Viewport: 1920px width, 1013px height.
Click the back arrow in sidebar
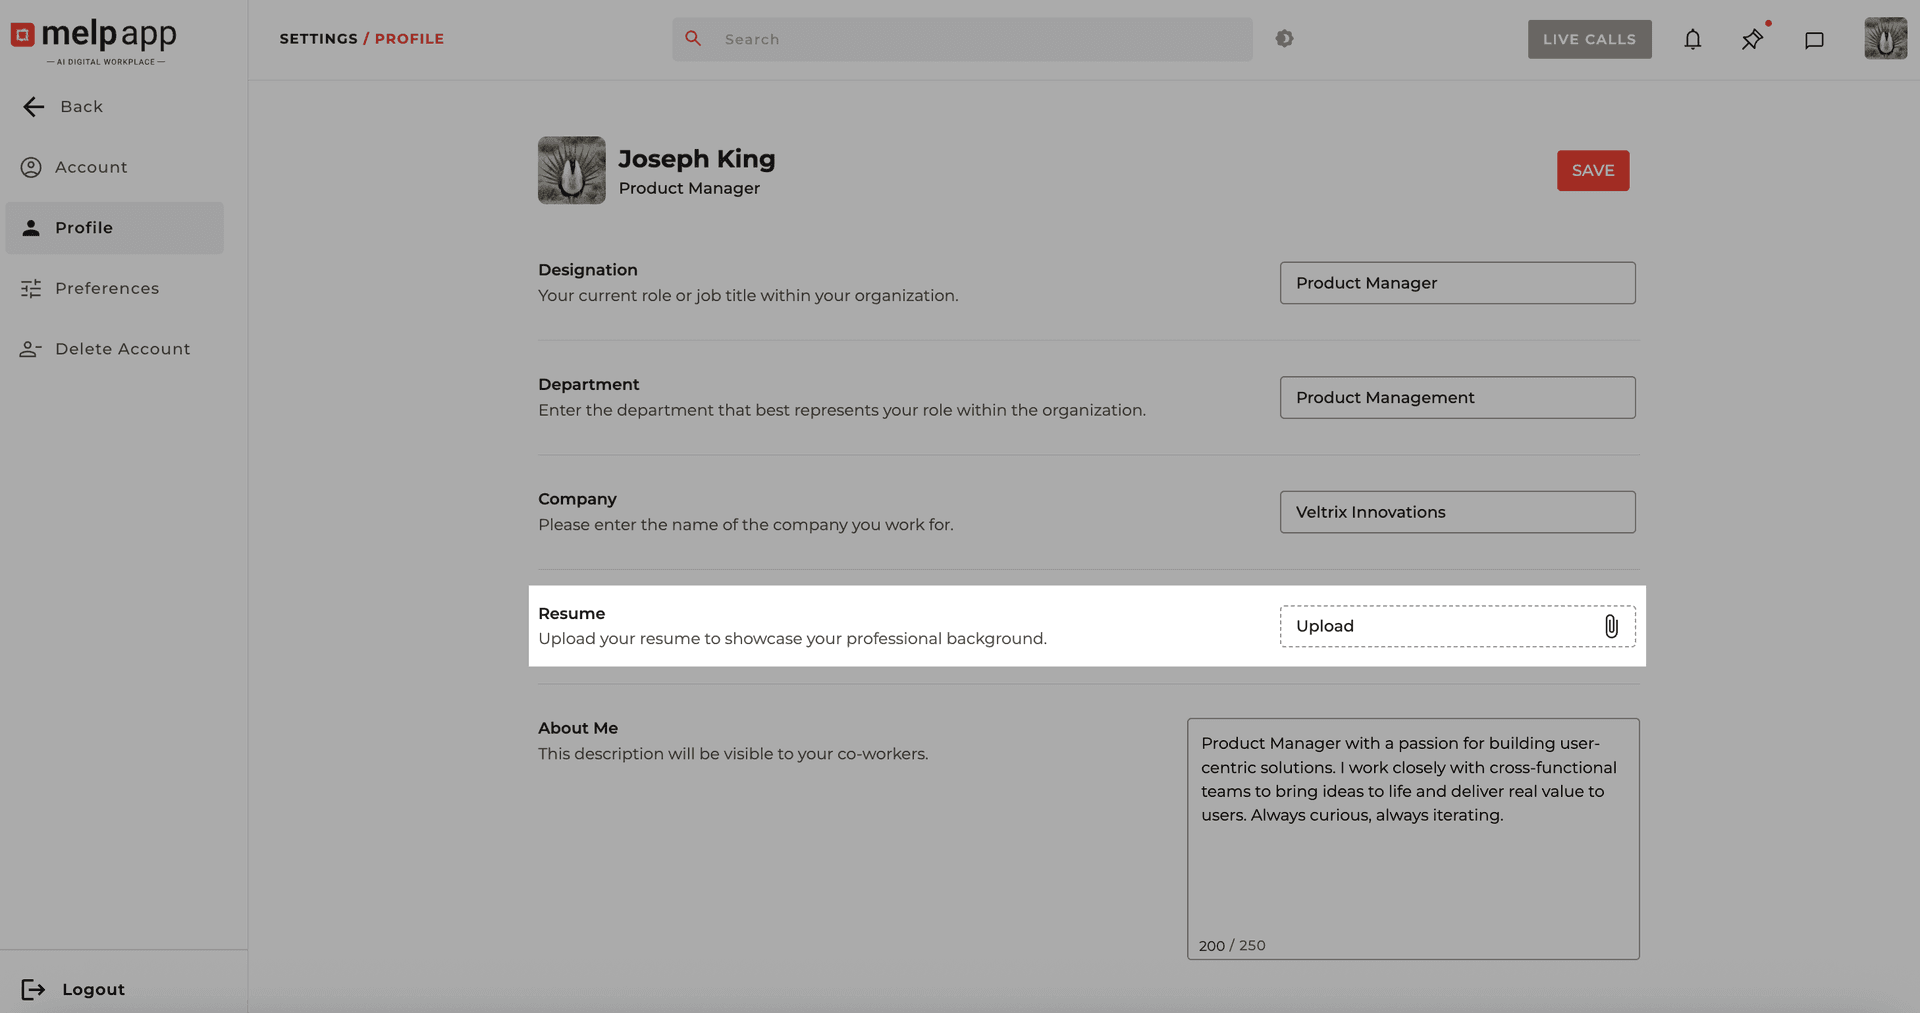33,106
